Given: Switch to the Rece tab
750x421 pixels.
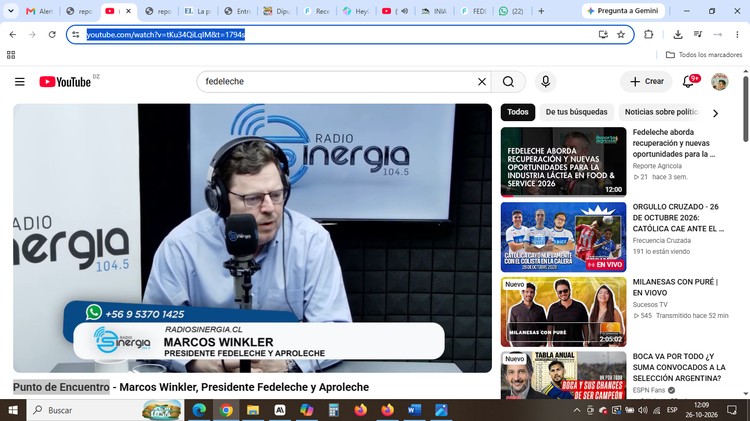Looking at the screenshot, I should 317,11.
